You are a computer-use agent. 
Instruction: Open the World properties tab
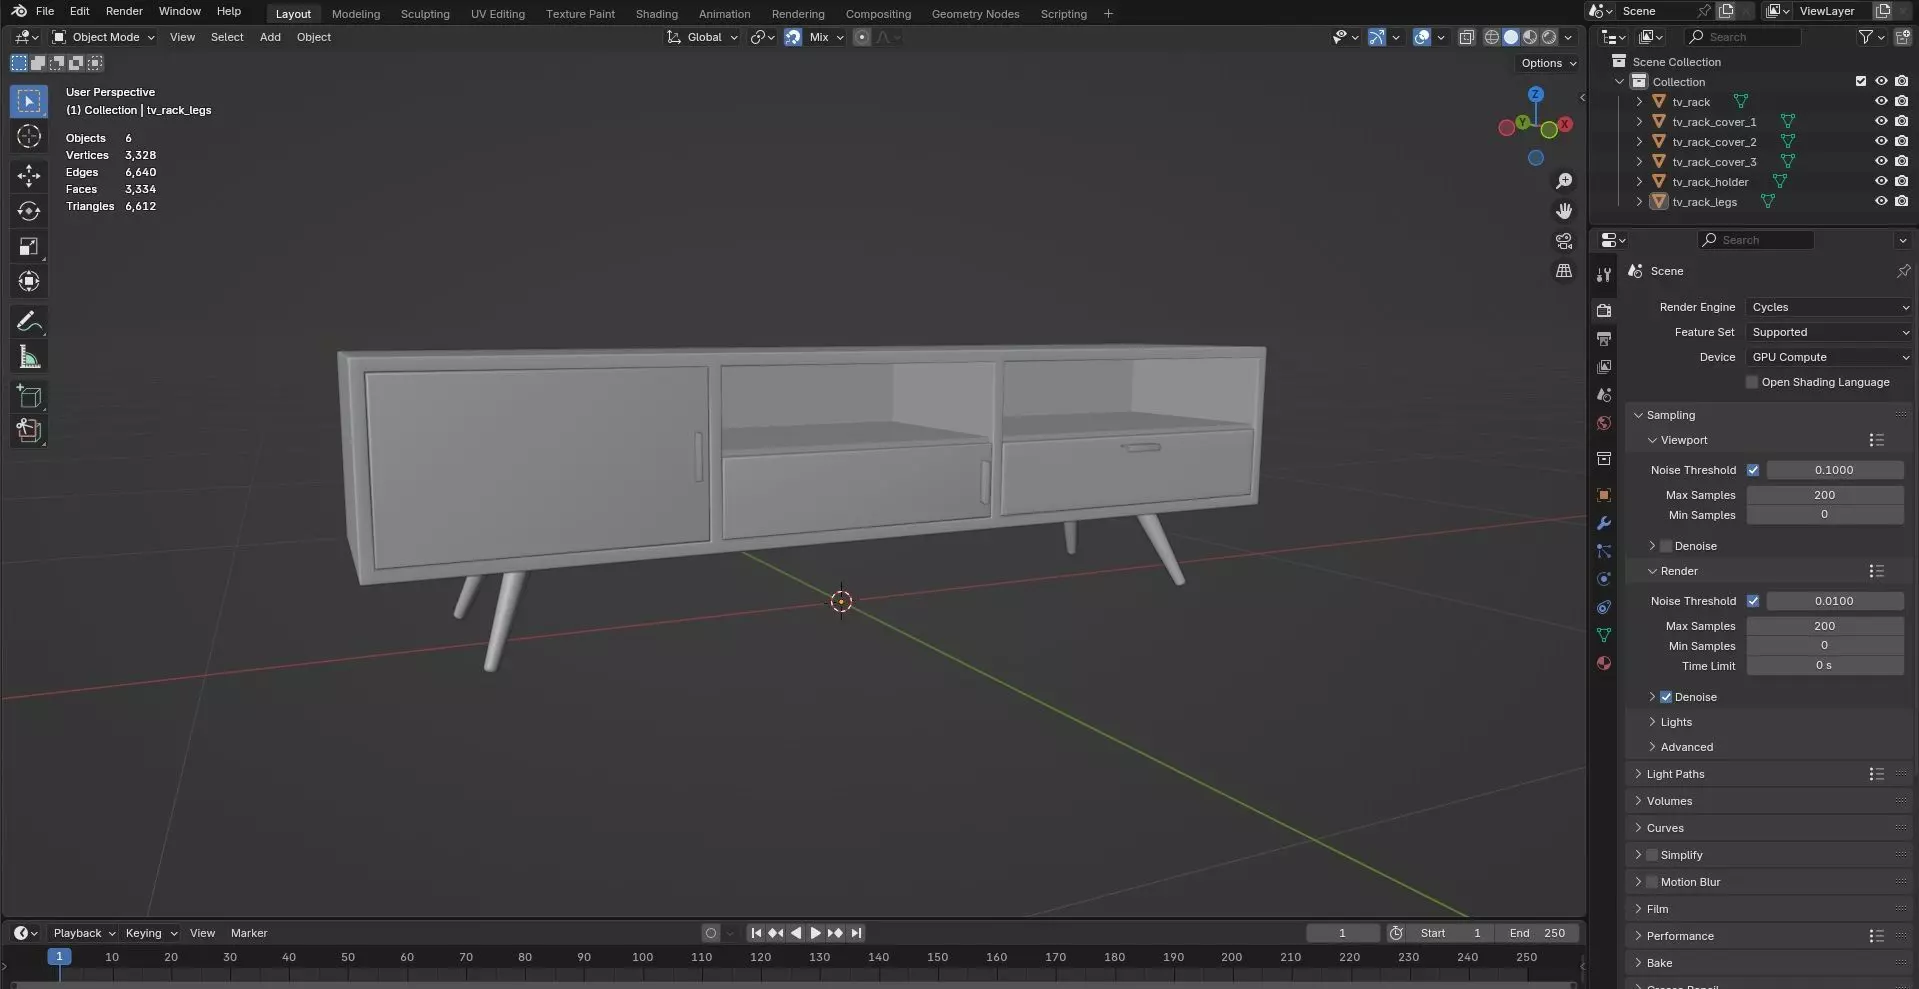click(1604, 423)
